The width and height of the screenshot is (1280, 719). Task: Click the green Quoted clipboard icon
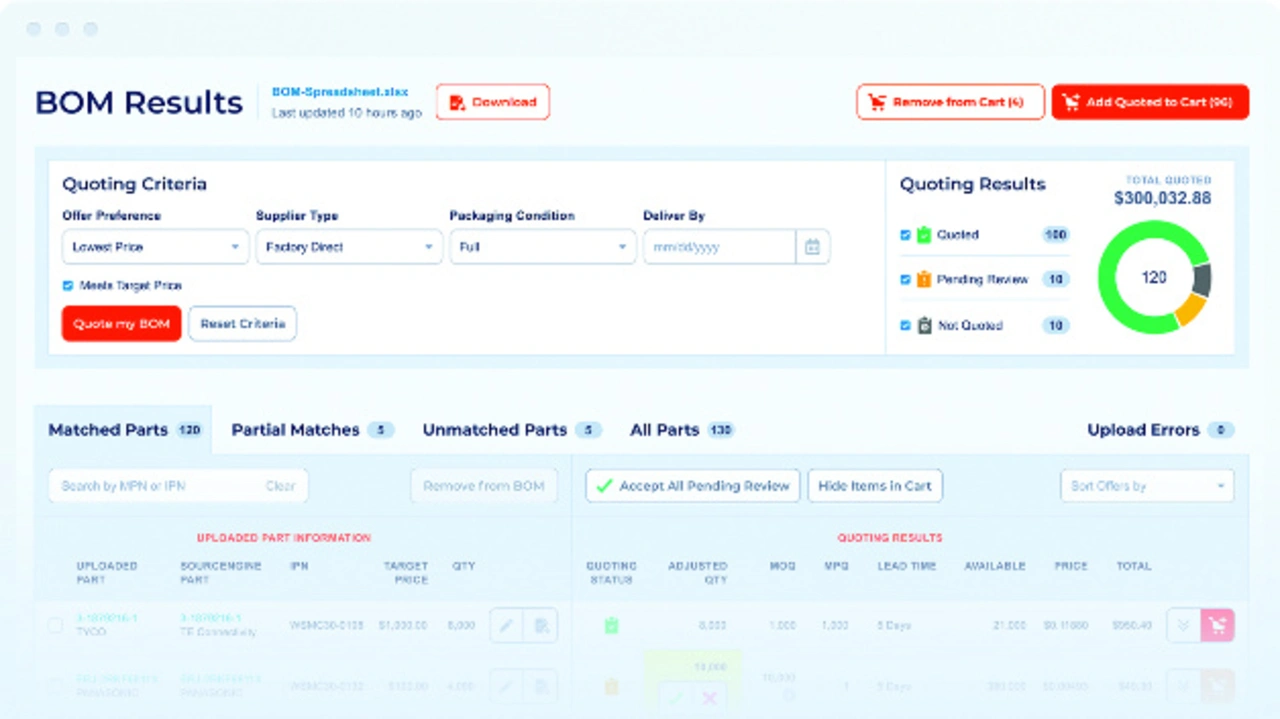click(924, 235)
